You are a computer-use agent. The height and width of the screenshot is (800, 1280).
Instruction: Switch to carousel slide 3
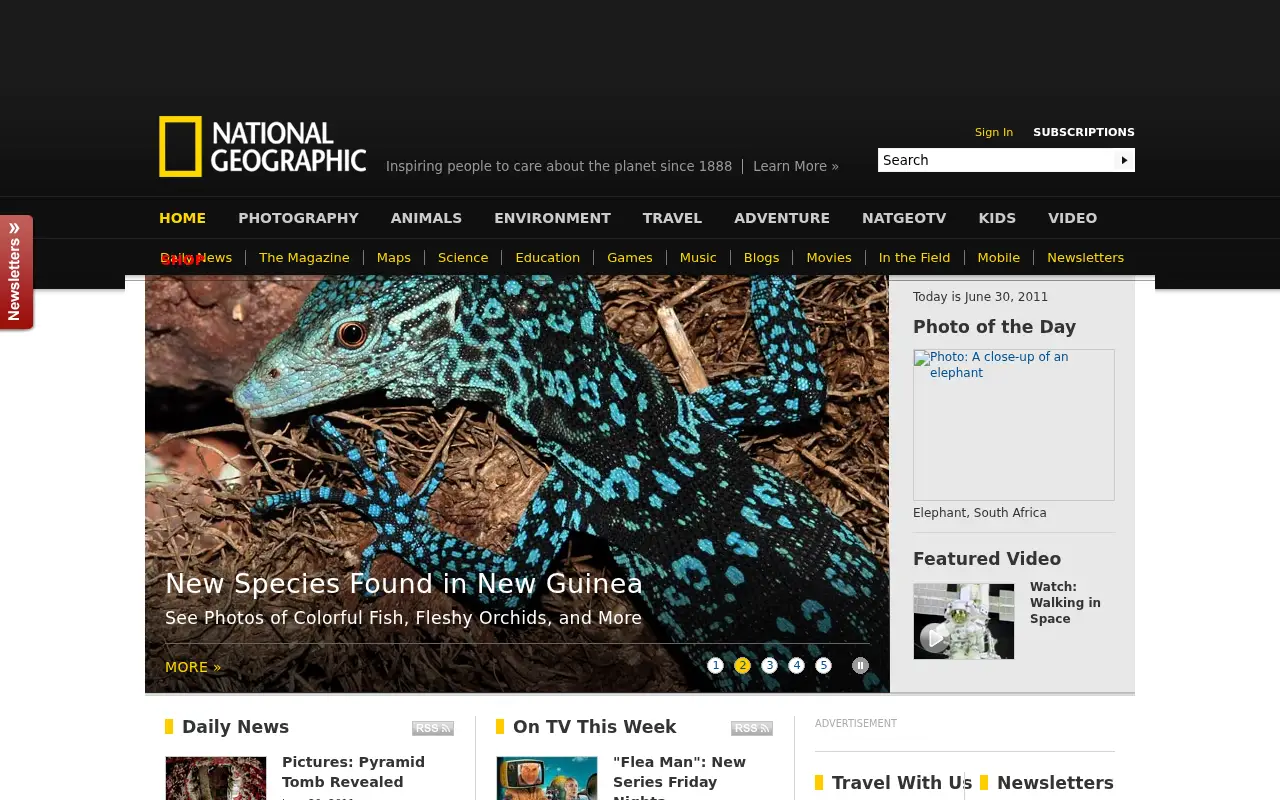(769, 666)
